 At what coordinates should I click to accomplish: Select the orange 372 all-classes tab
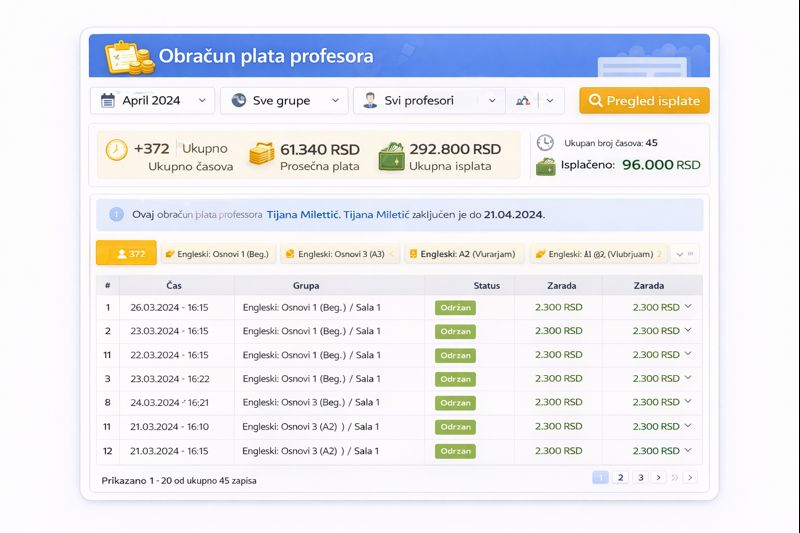coord(126,253)
